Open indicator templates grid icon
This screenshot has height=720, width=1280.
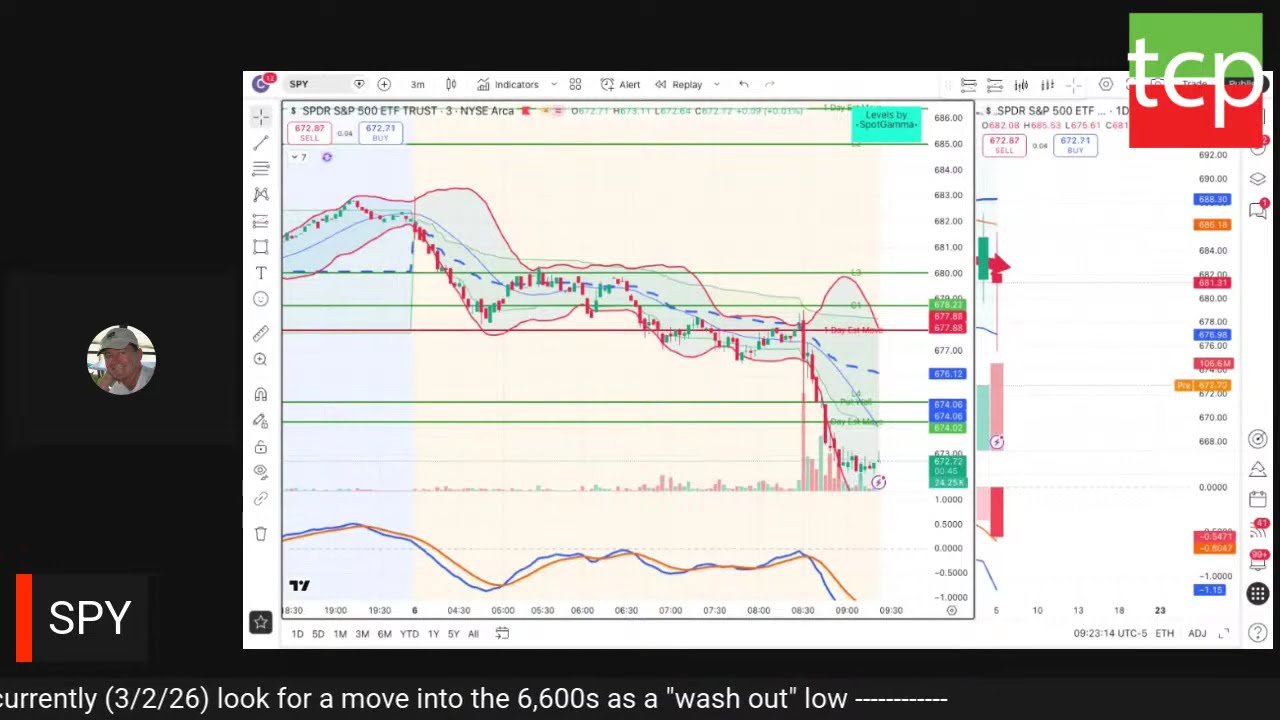(575, 84)
